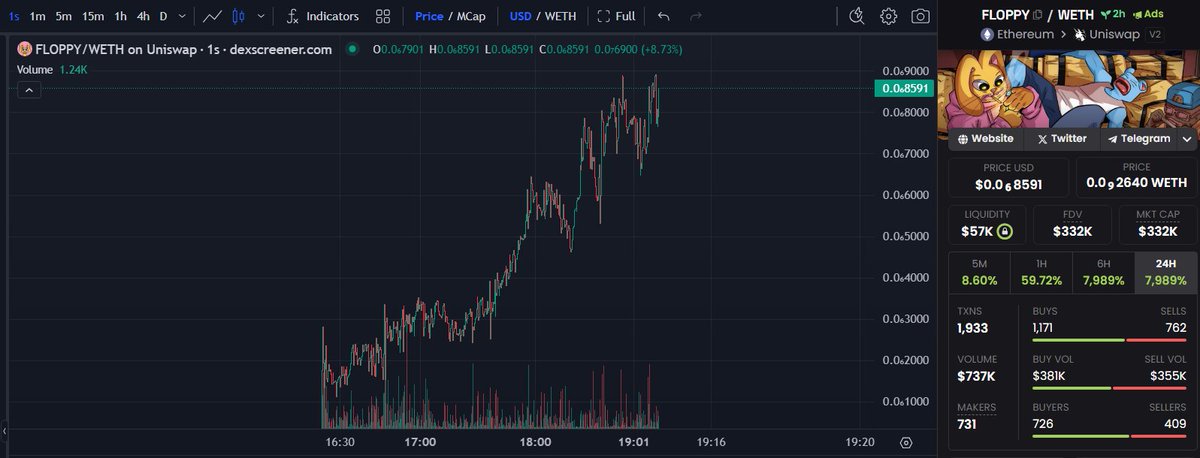Click the Uniswap DEX label

pyautogui.click(x=1113, y=34)
